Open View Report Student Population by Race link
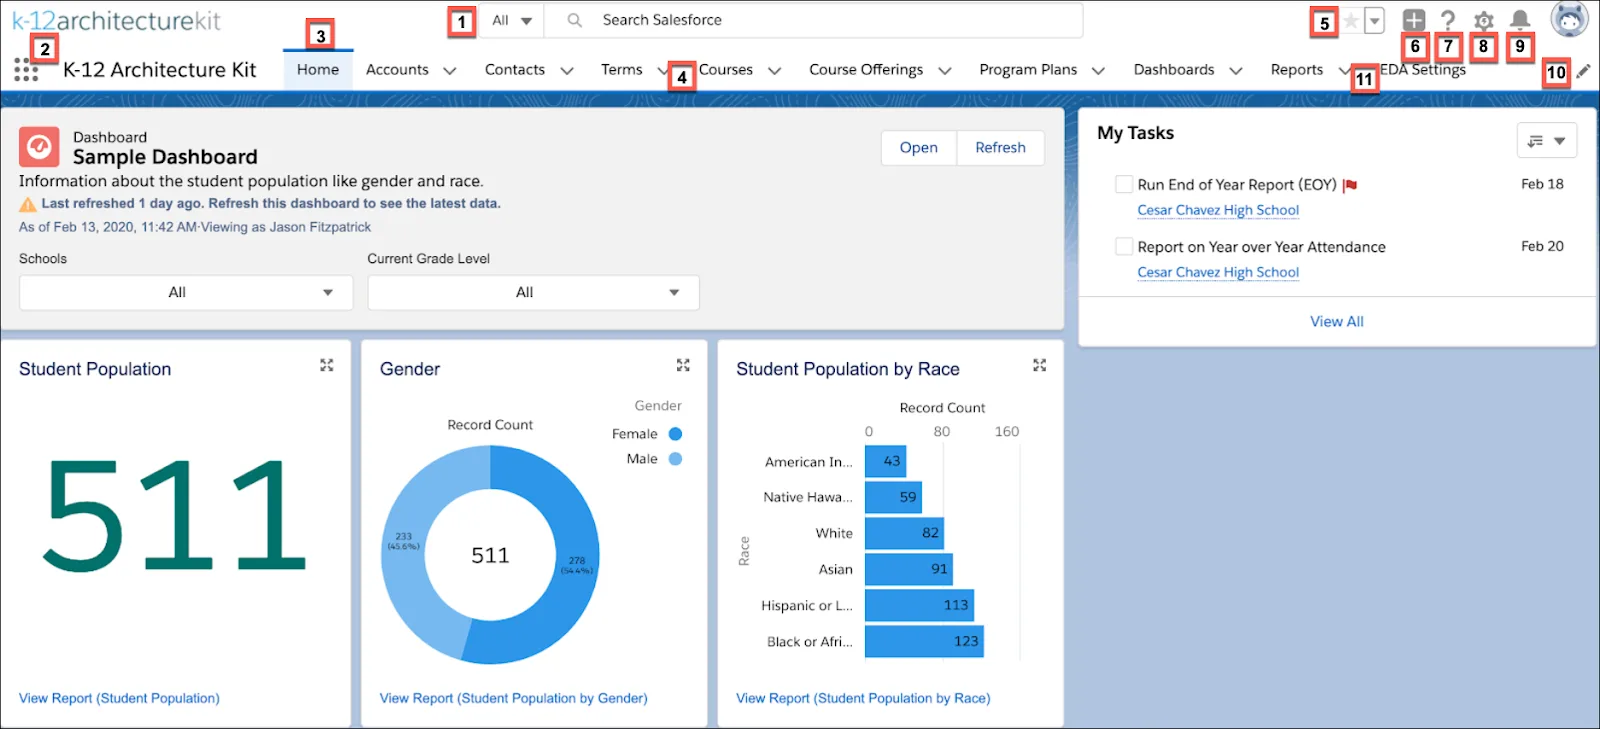The height and width of the screenshot is (729, 1600). [x=863, y=698]
